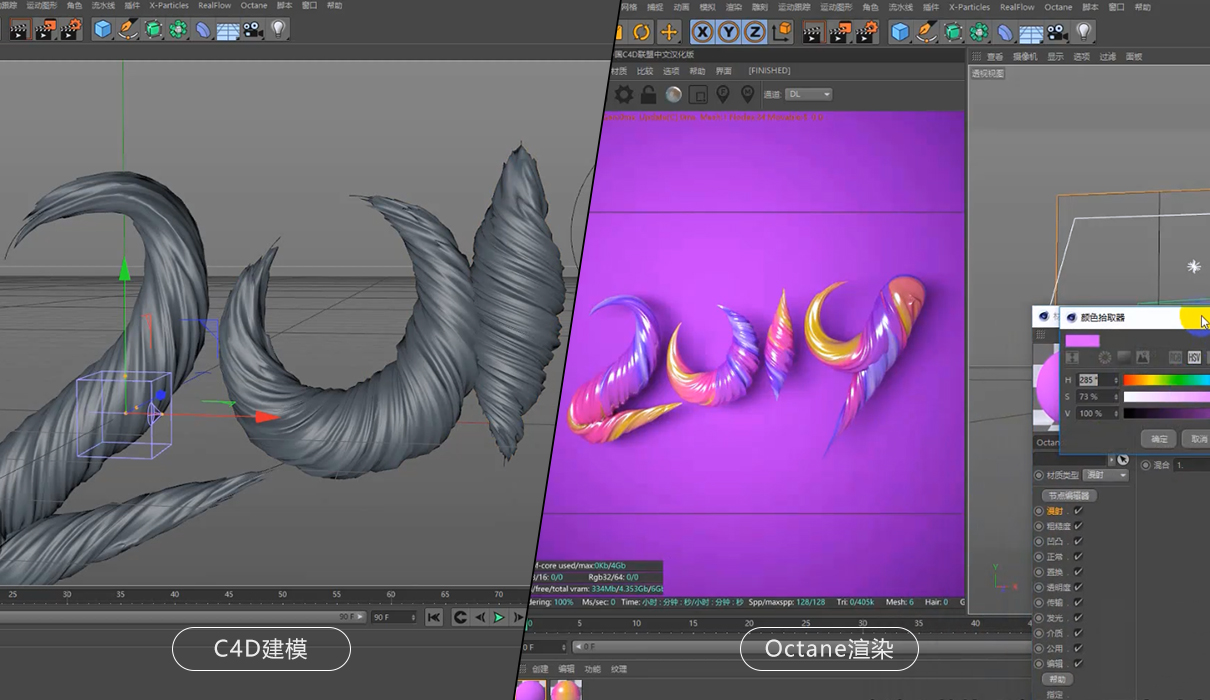
Task: Toggle the X axis lock icon
Action: pos(703,32)
